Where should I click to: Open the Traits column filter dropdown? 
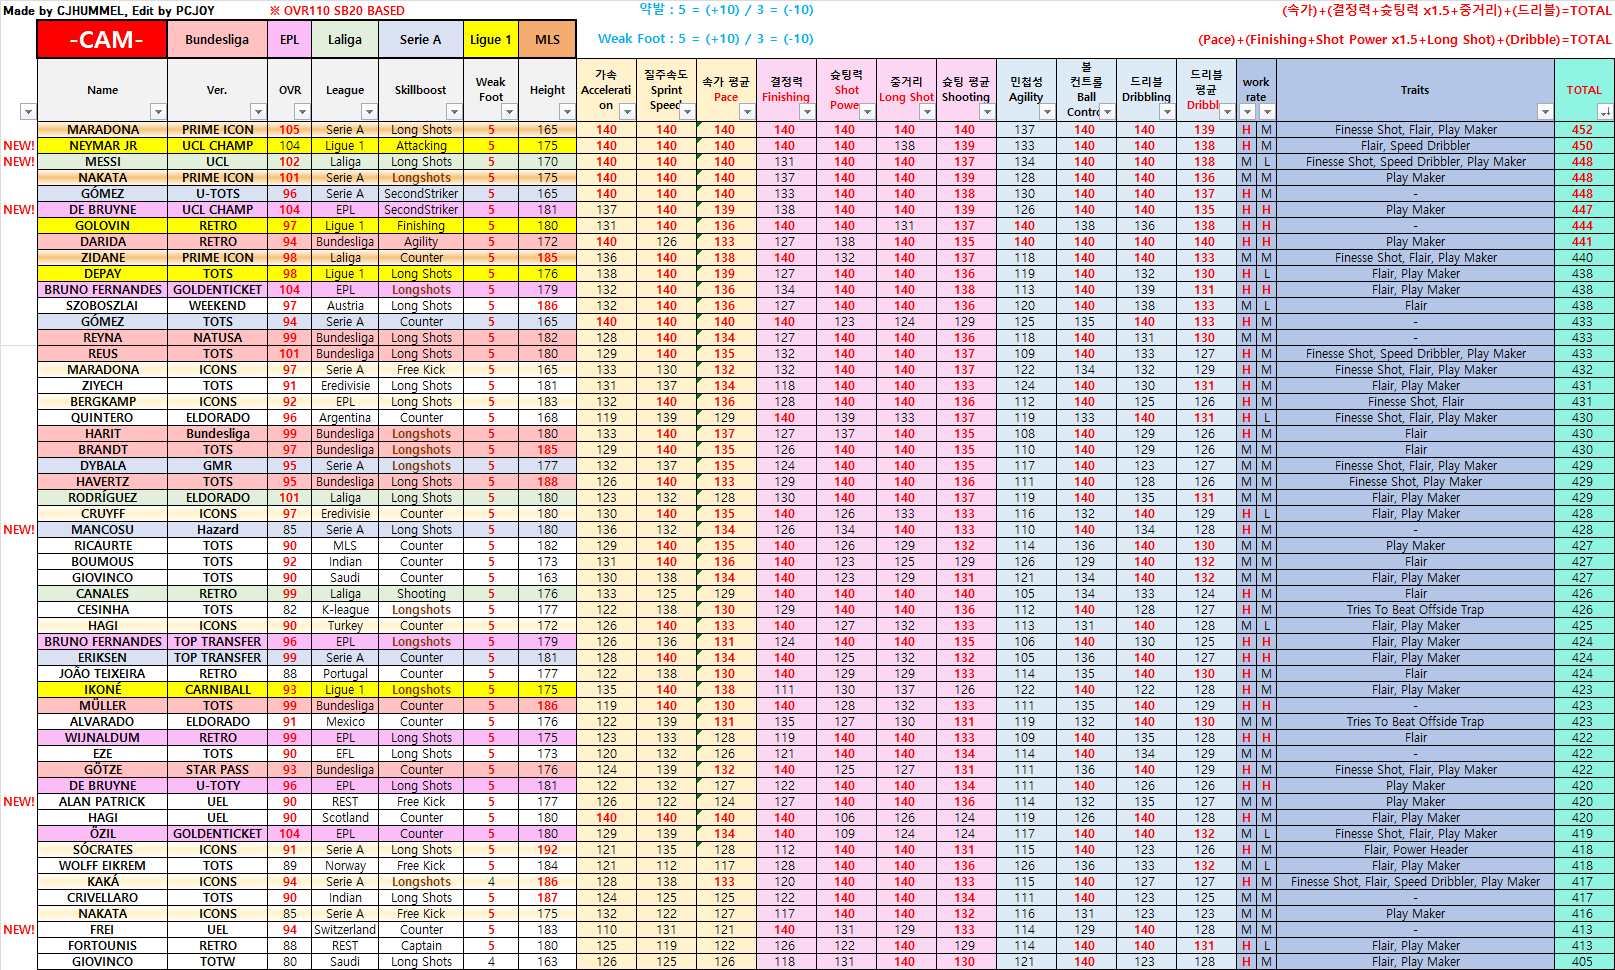click(x=1545, y=112)
